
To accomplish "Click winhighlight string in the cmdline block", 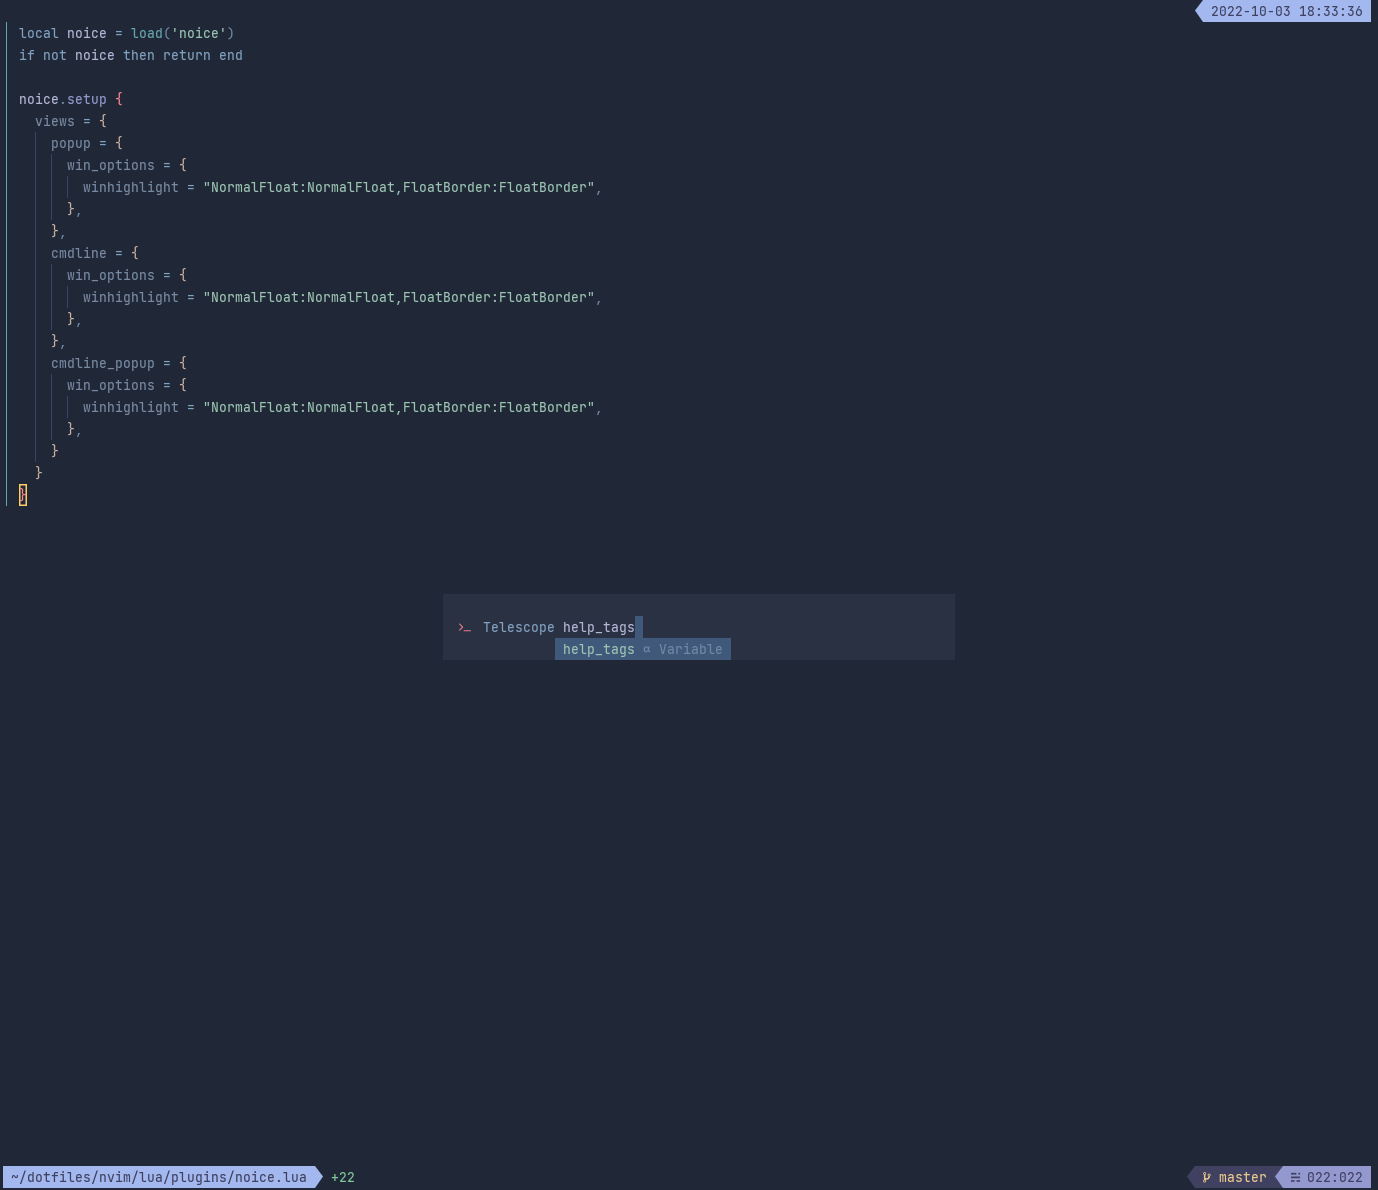I will (399, 297).
